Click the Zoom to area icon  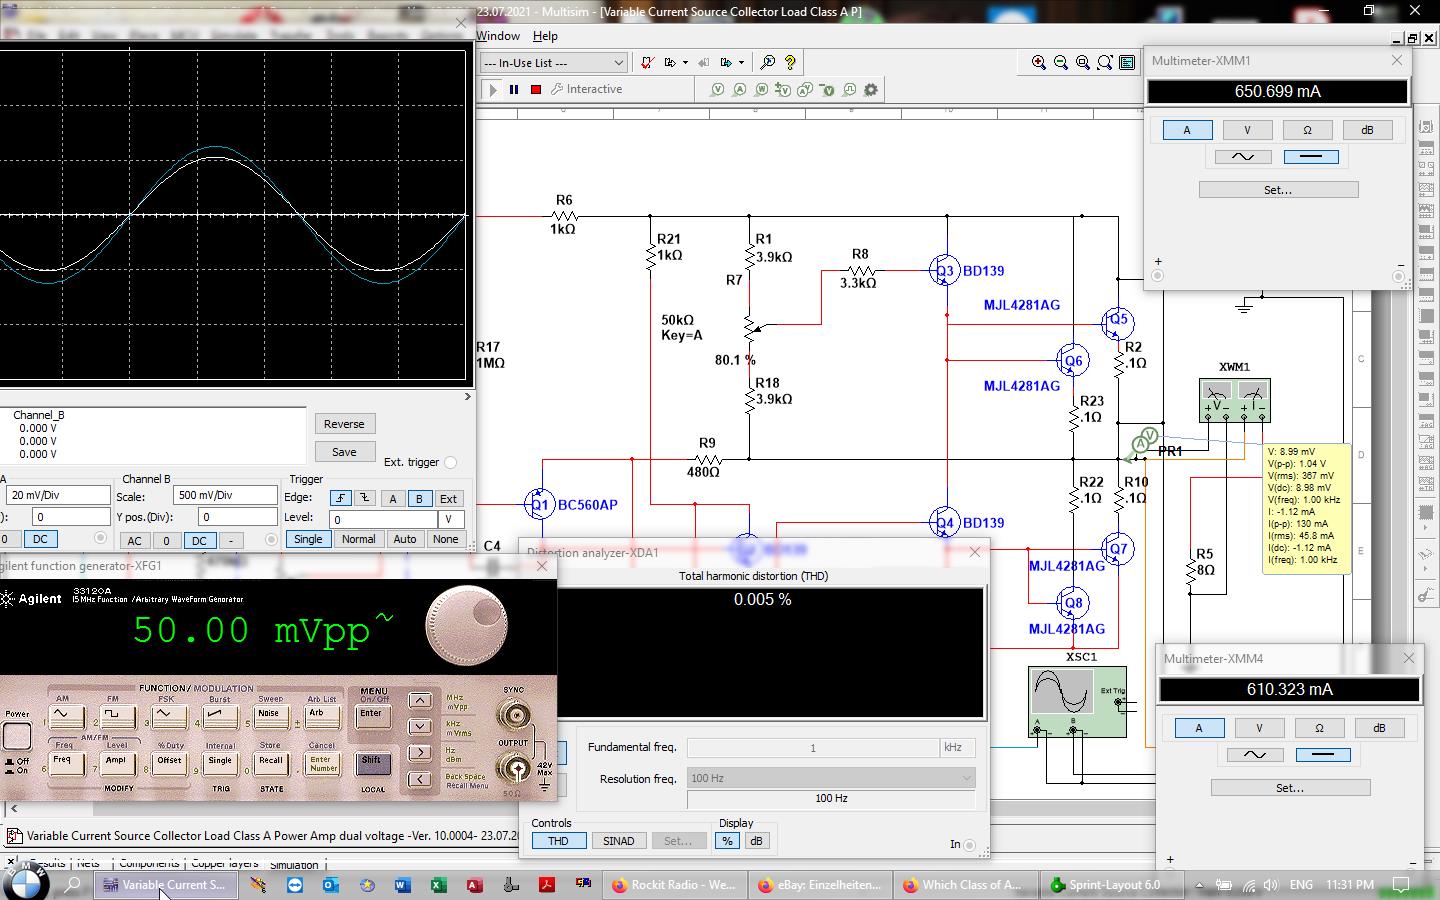(x=1083, y=62)
